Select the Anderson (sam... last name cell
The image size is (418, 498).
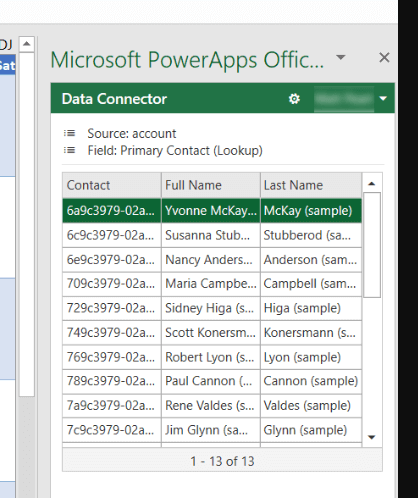click(311, 260)
